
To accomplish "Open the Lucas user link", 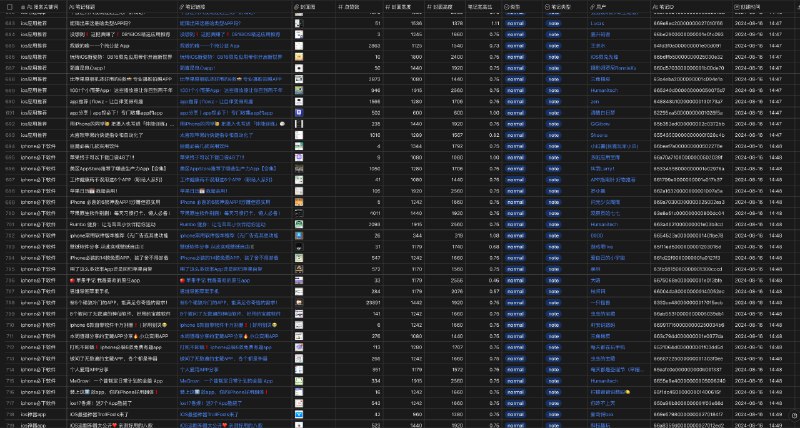I will pyautogui.click(x=597, y=23).
